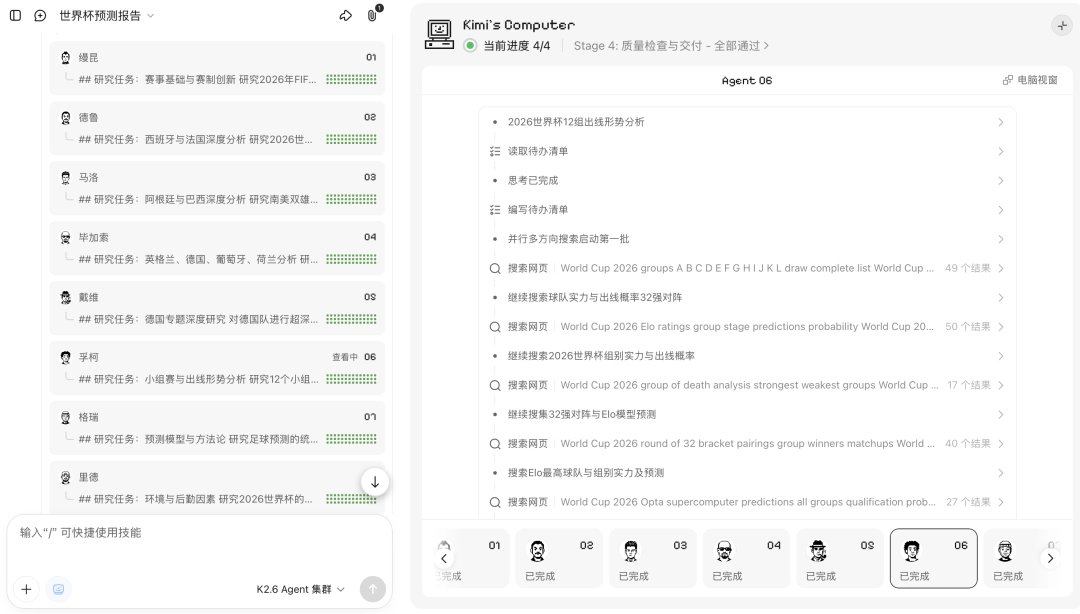Go to previous agents with left chevron
The width and height of the screenshot is (1080, 614).
[x=444, y=559]
